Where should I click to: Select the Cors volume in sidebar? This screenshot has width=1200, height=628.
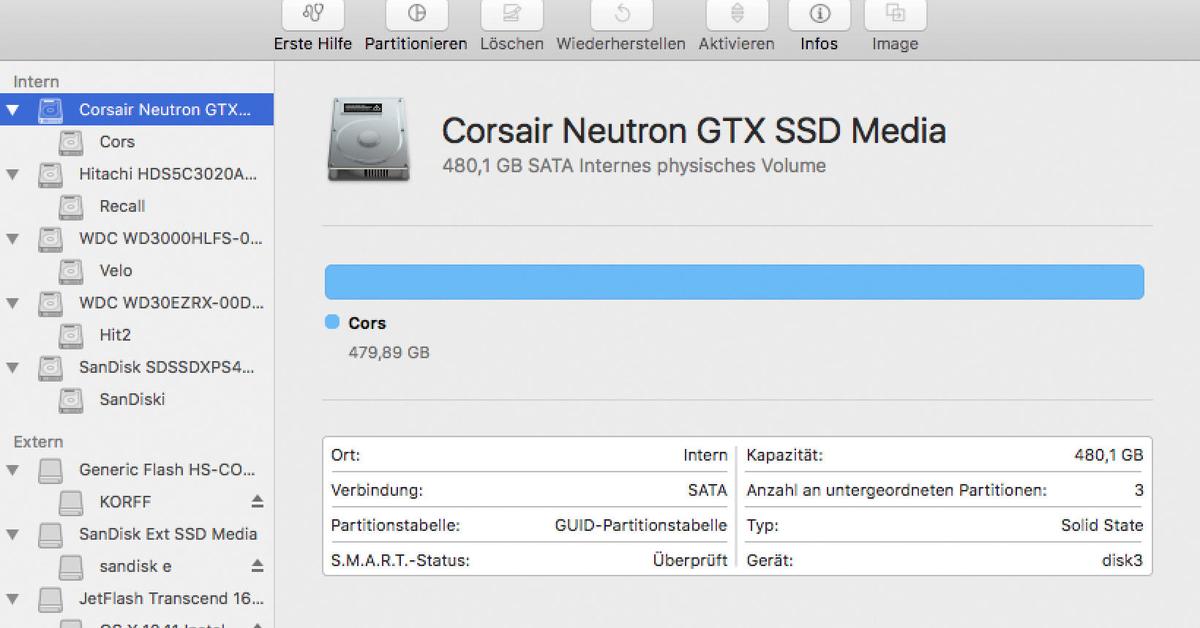(x=137, y=142)
